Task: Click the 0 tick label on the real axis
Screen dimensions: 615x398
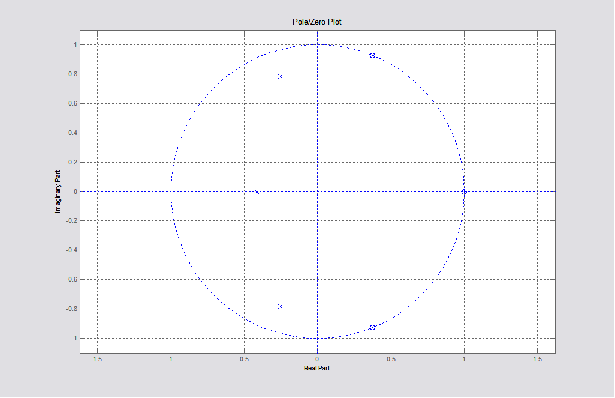Action: [317, 359]
